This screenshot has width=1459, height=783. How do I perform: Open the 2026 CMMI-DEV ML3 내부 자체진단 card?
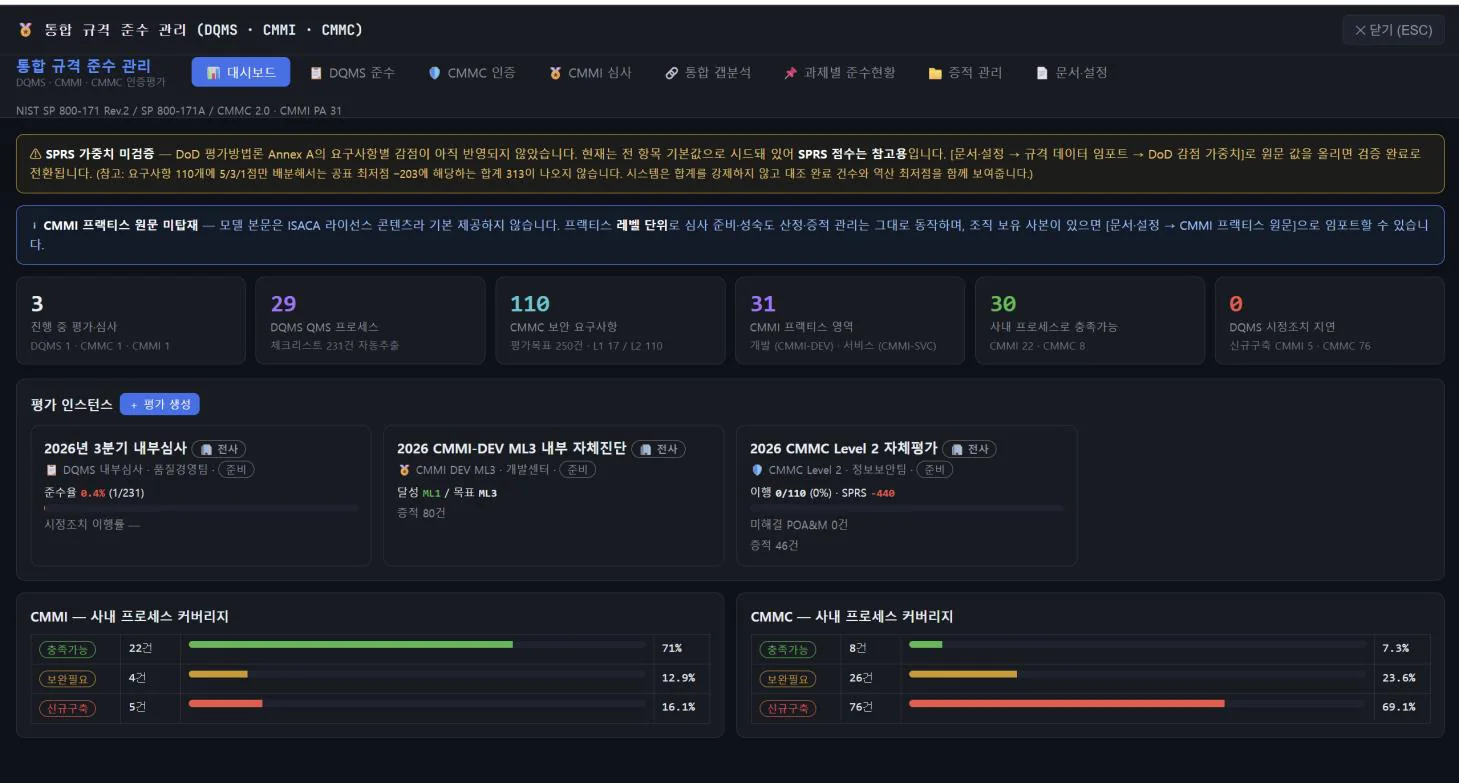[553, 495]
